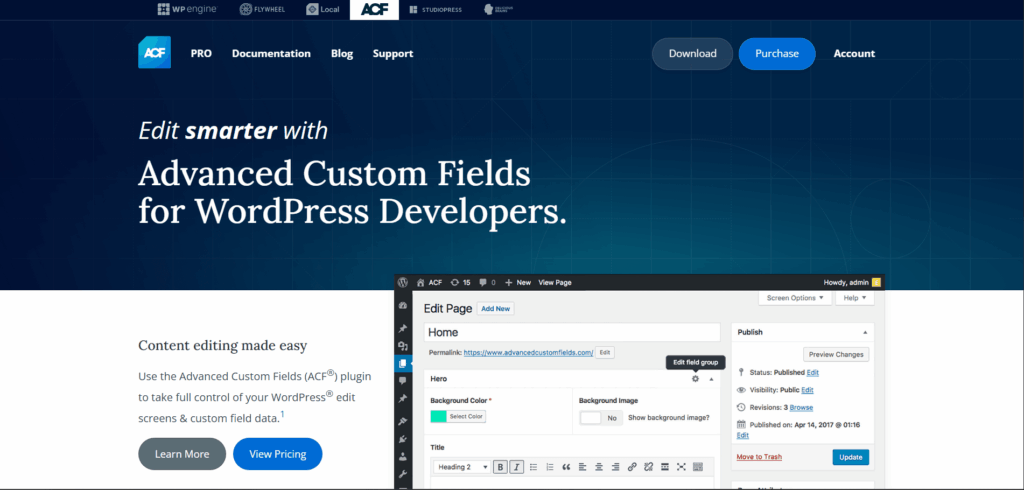The image size is (1024, 490).
Task: Click the Move to Trash link
Action: [759, 457]
